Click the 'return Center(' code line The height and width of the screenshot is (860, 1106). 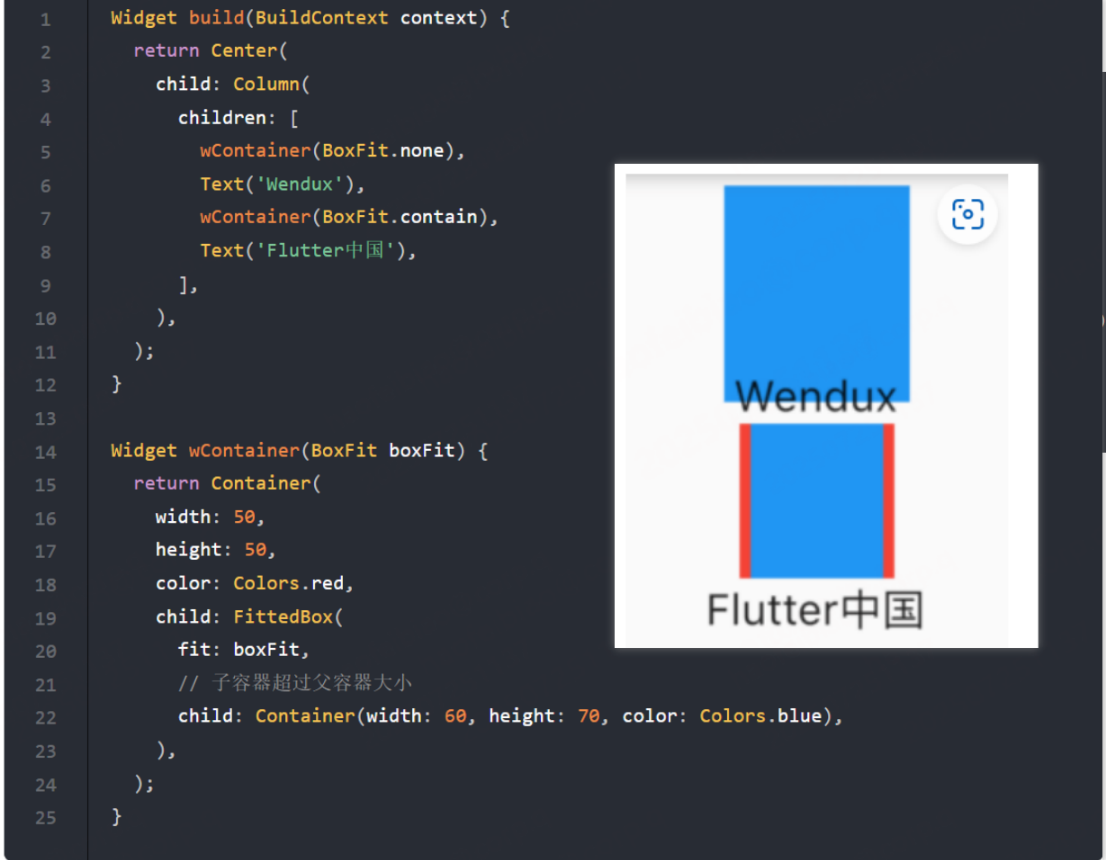click(x=210, y=51)
